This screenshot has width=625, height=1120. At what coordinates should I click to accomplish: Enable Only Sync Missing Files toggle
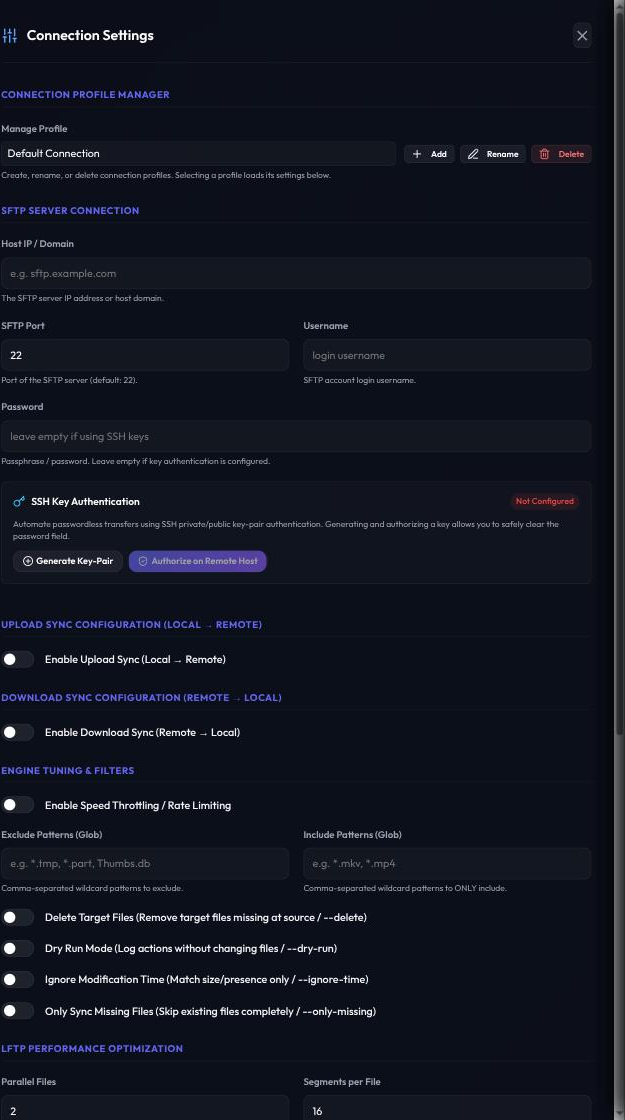point(17,1011)
